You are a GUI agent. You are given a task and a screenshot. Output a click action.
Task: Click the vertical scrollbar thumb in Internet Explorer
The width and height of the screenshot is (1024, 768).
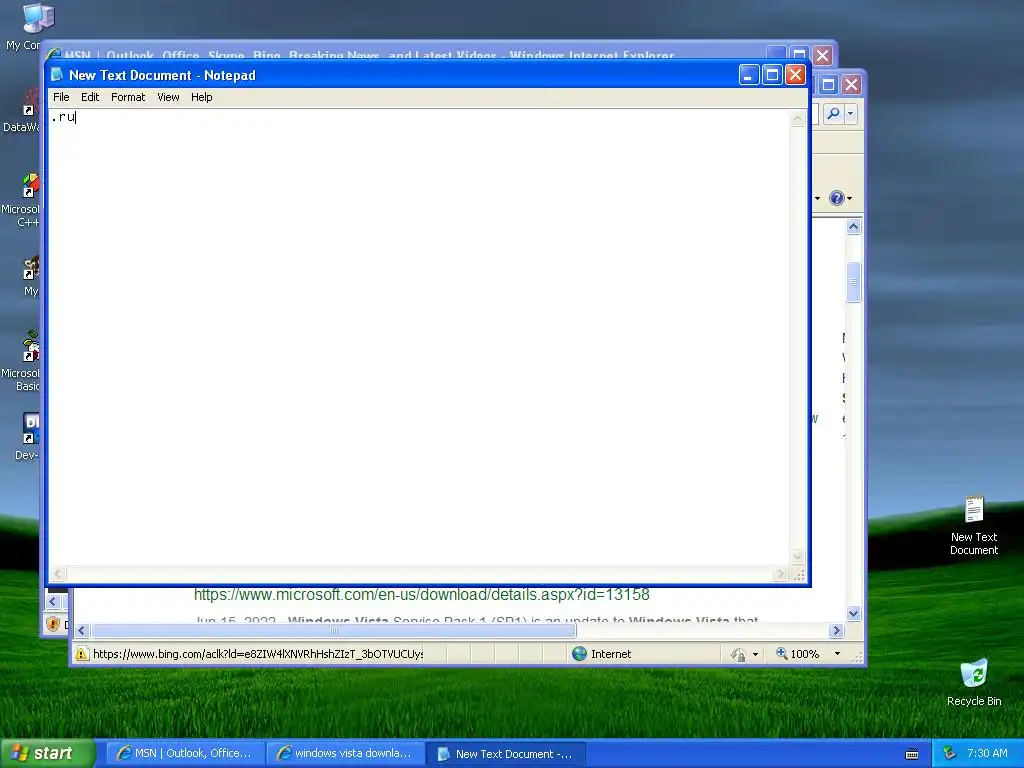[853, 282]
